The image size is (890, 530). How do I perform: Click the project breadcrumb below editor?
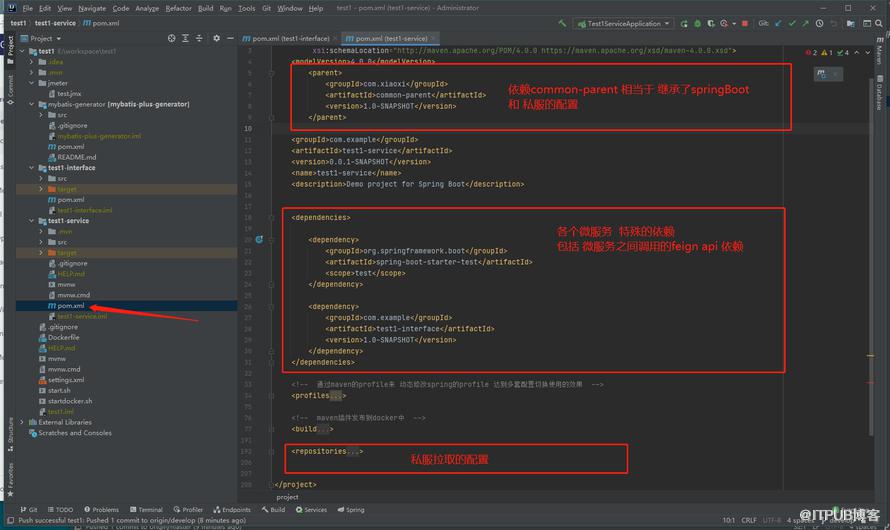point(287,497)
